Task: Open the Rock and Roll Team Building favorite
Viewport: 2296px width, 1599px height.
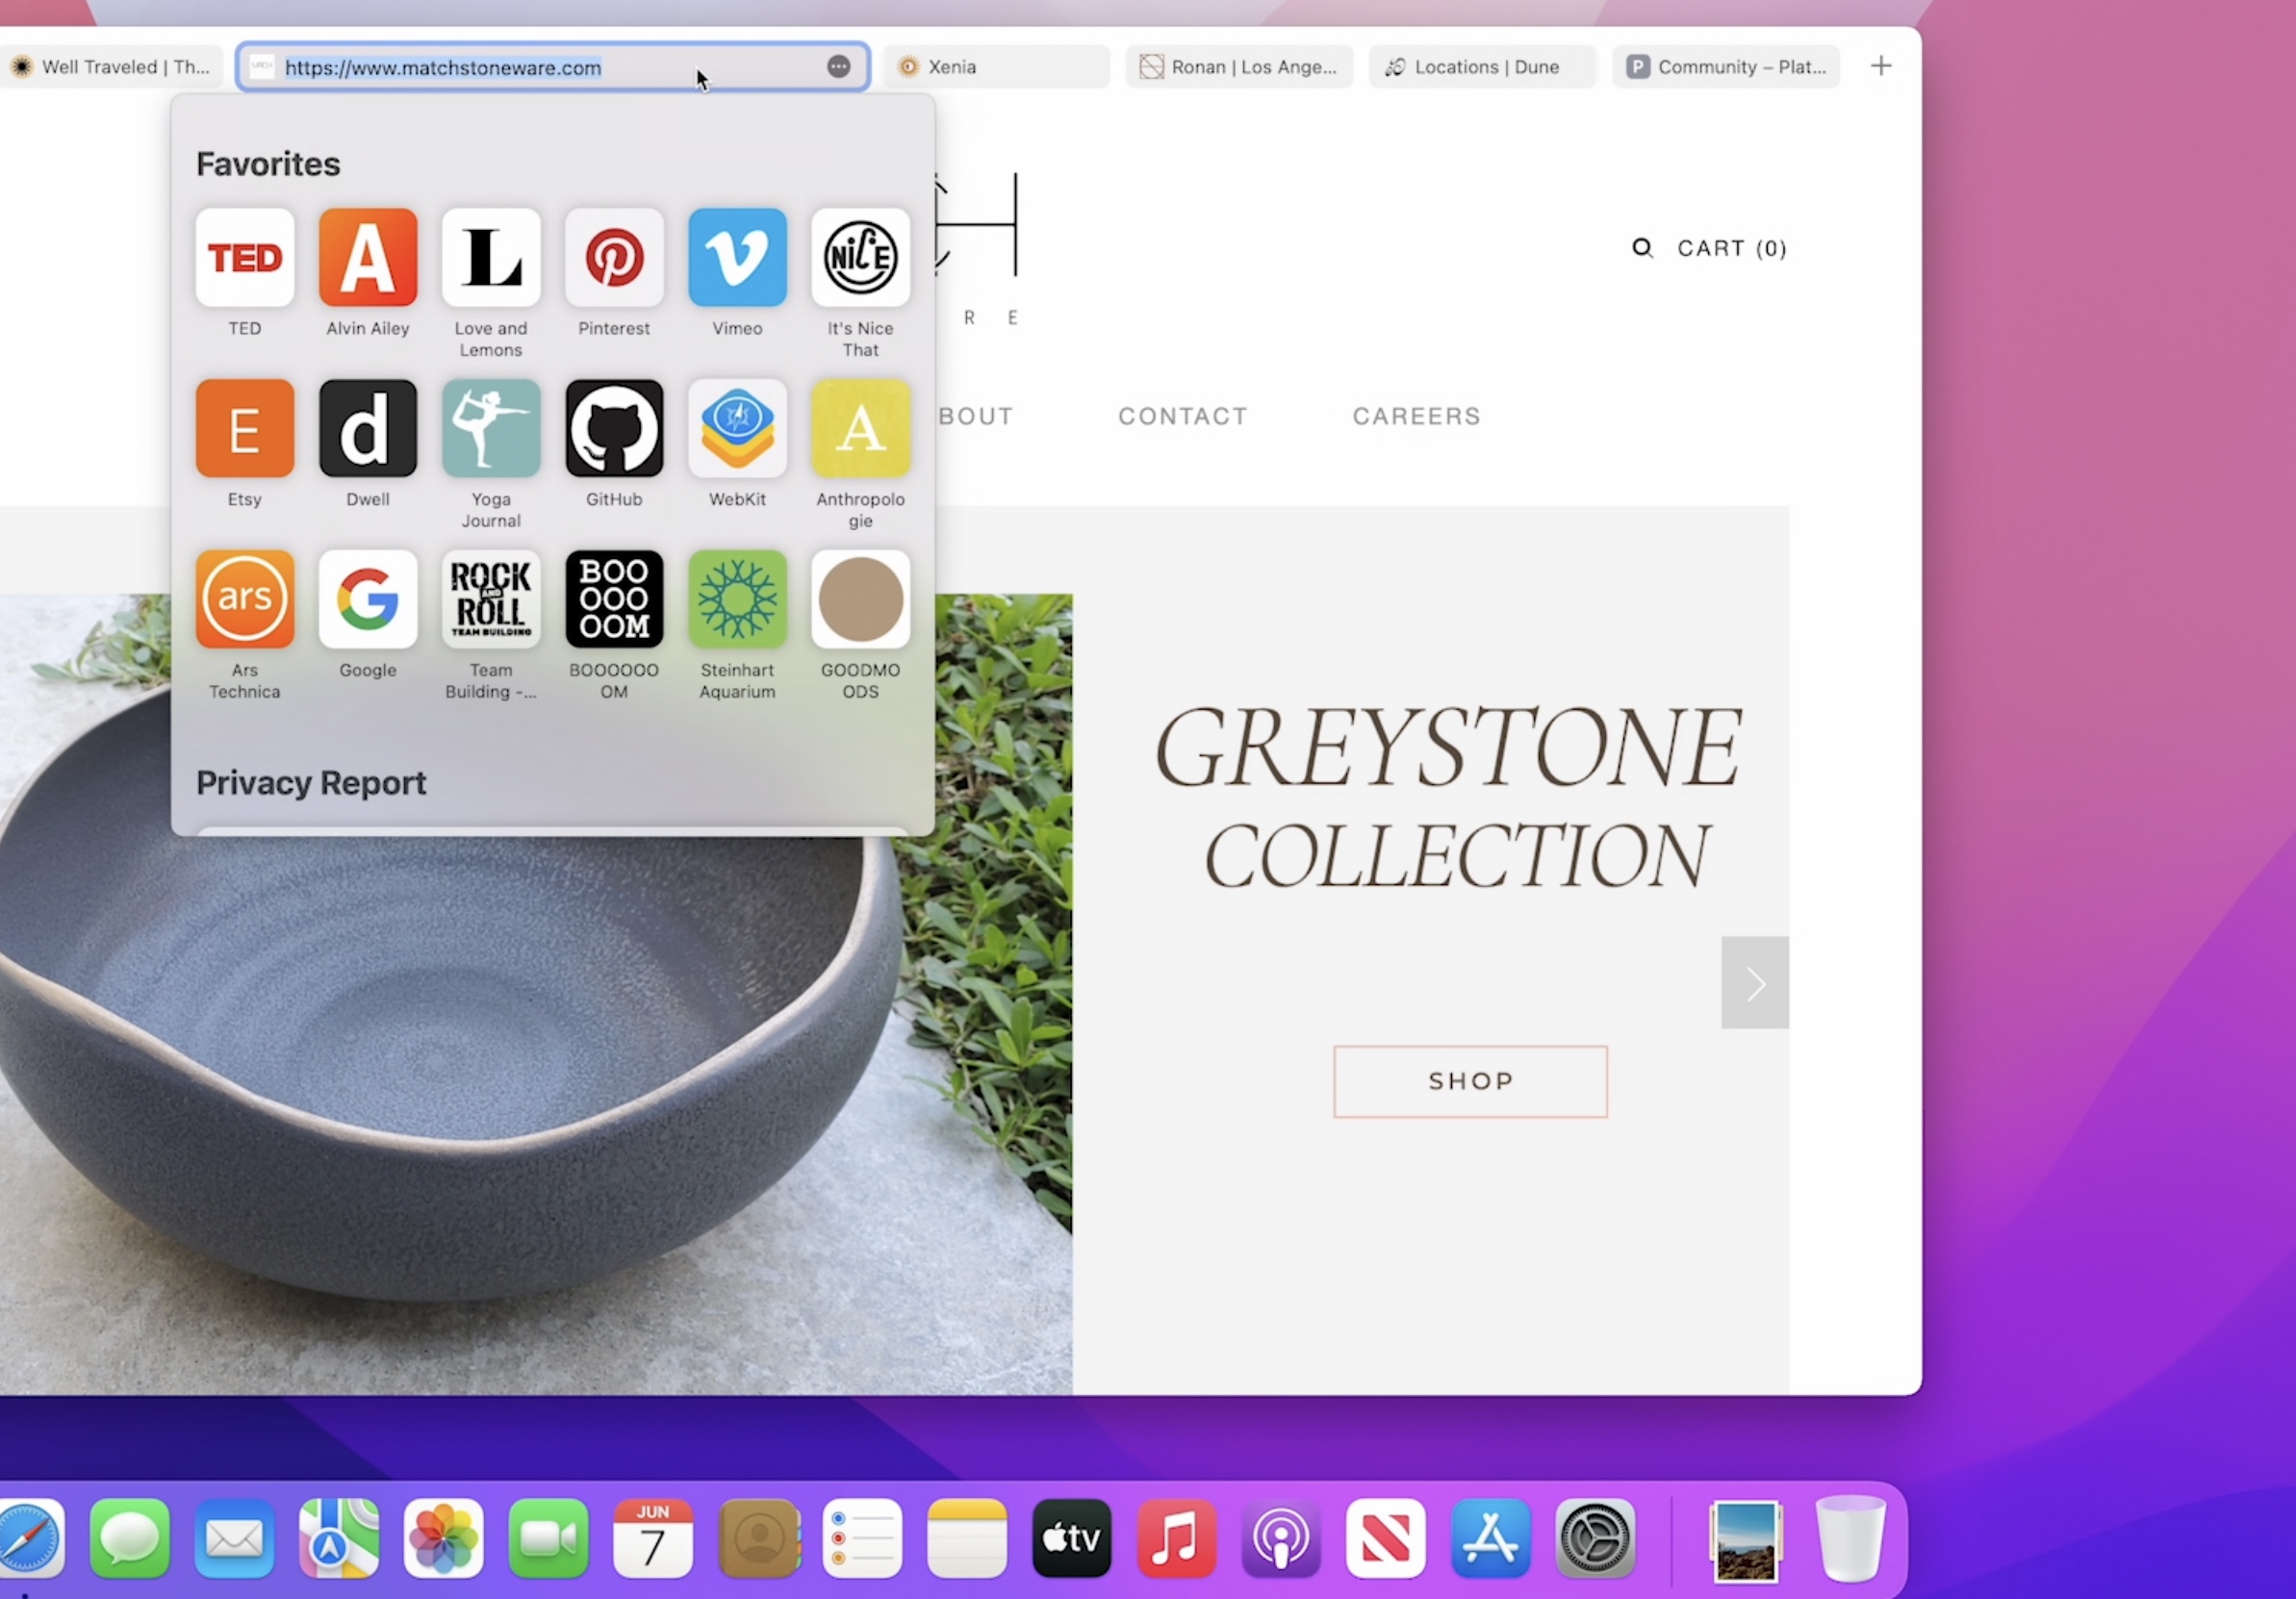Action: point(491,599)
